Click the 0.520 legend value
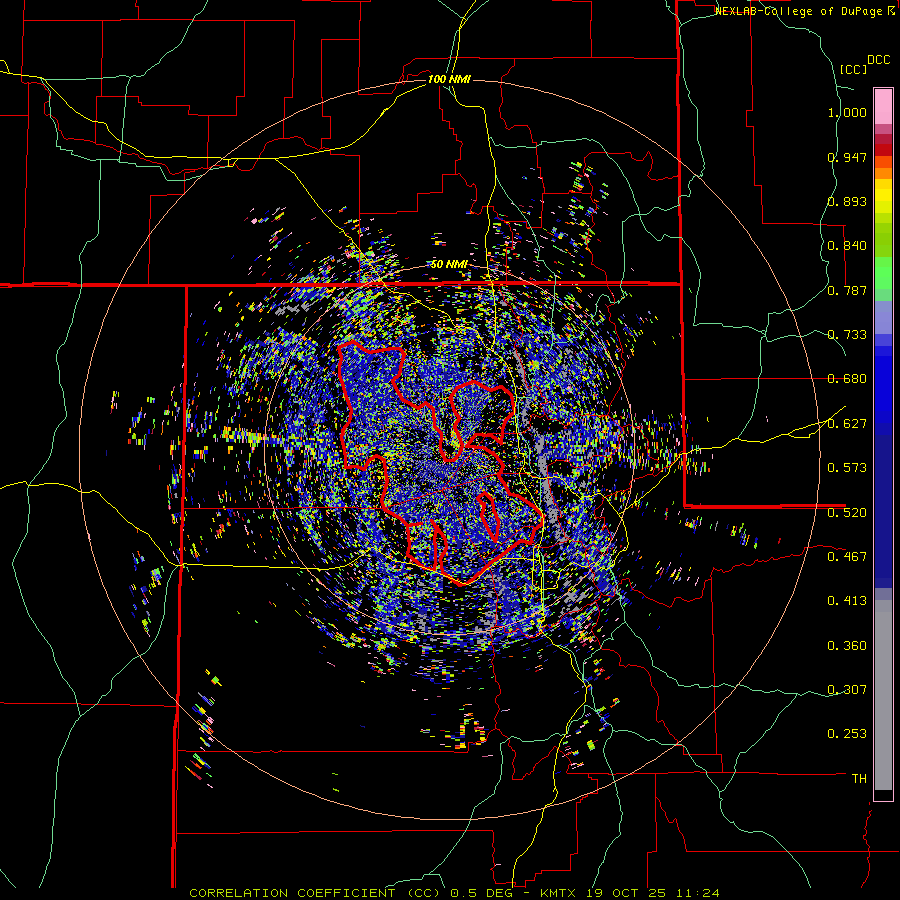This screenshot has height=900, width=900. pos(847,512)
